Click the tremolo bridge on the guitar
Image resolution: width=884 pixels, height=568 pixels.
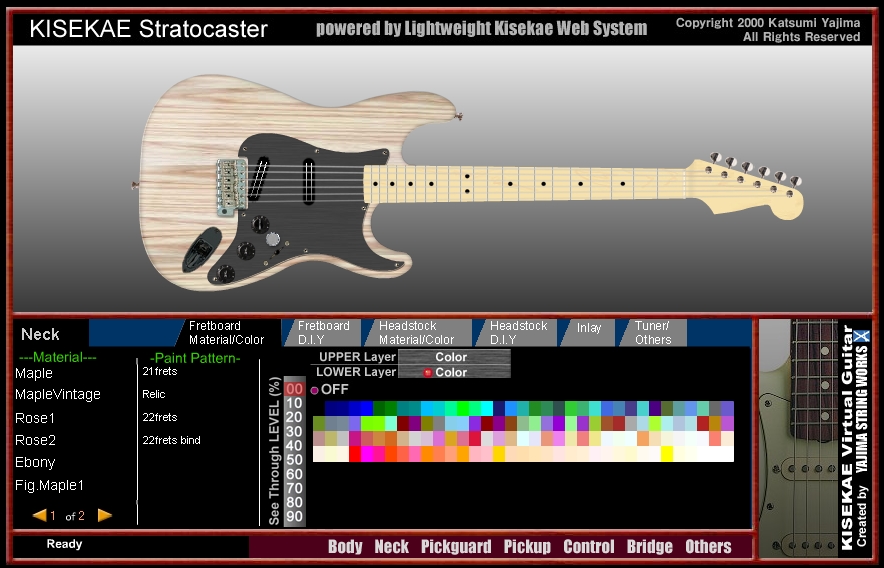pos(231,185)
